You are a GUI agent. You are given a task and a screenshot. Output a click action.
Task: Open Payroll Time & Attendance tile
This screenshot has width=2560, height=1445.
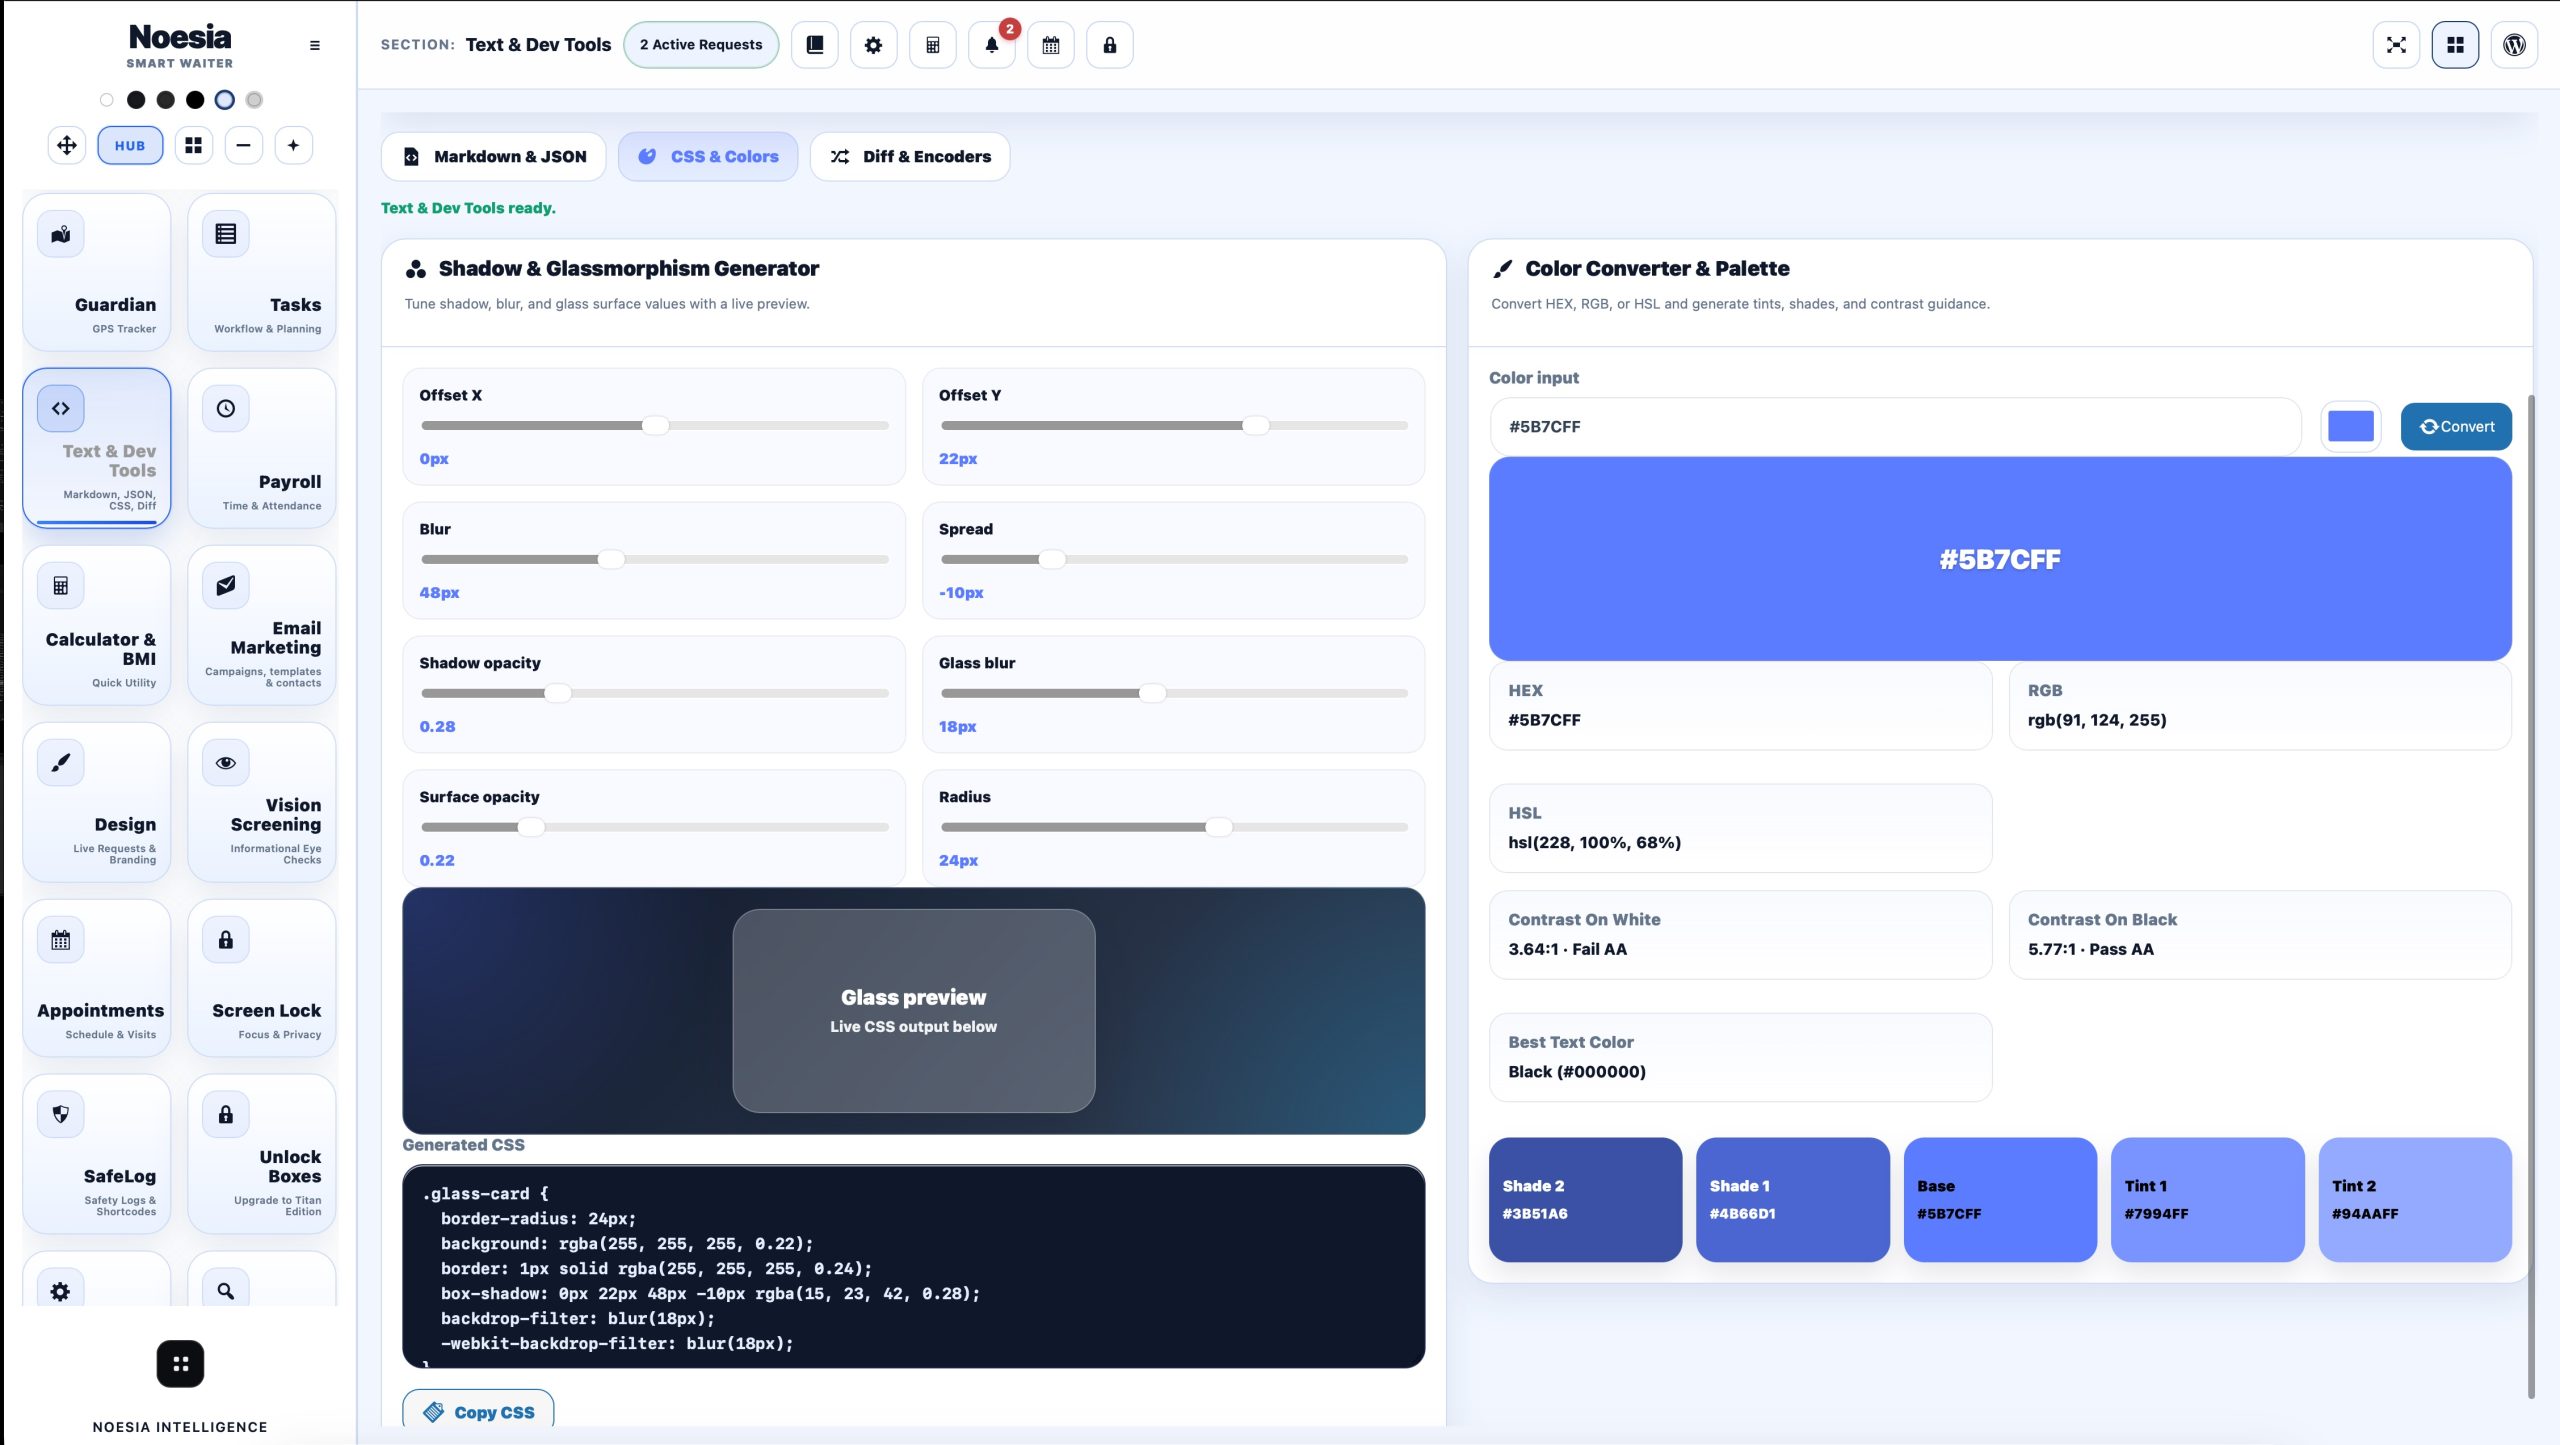tap(262, 448)
